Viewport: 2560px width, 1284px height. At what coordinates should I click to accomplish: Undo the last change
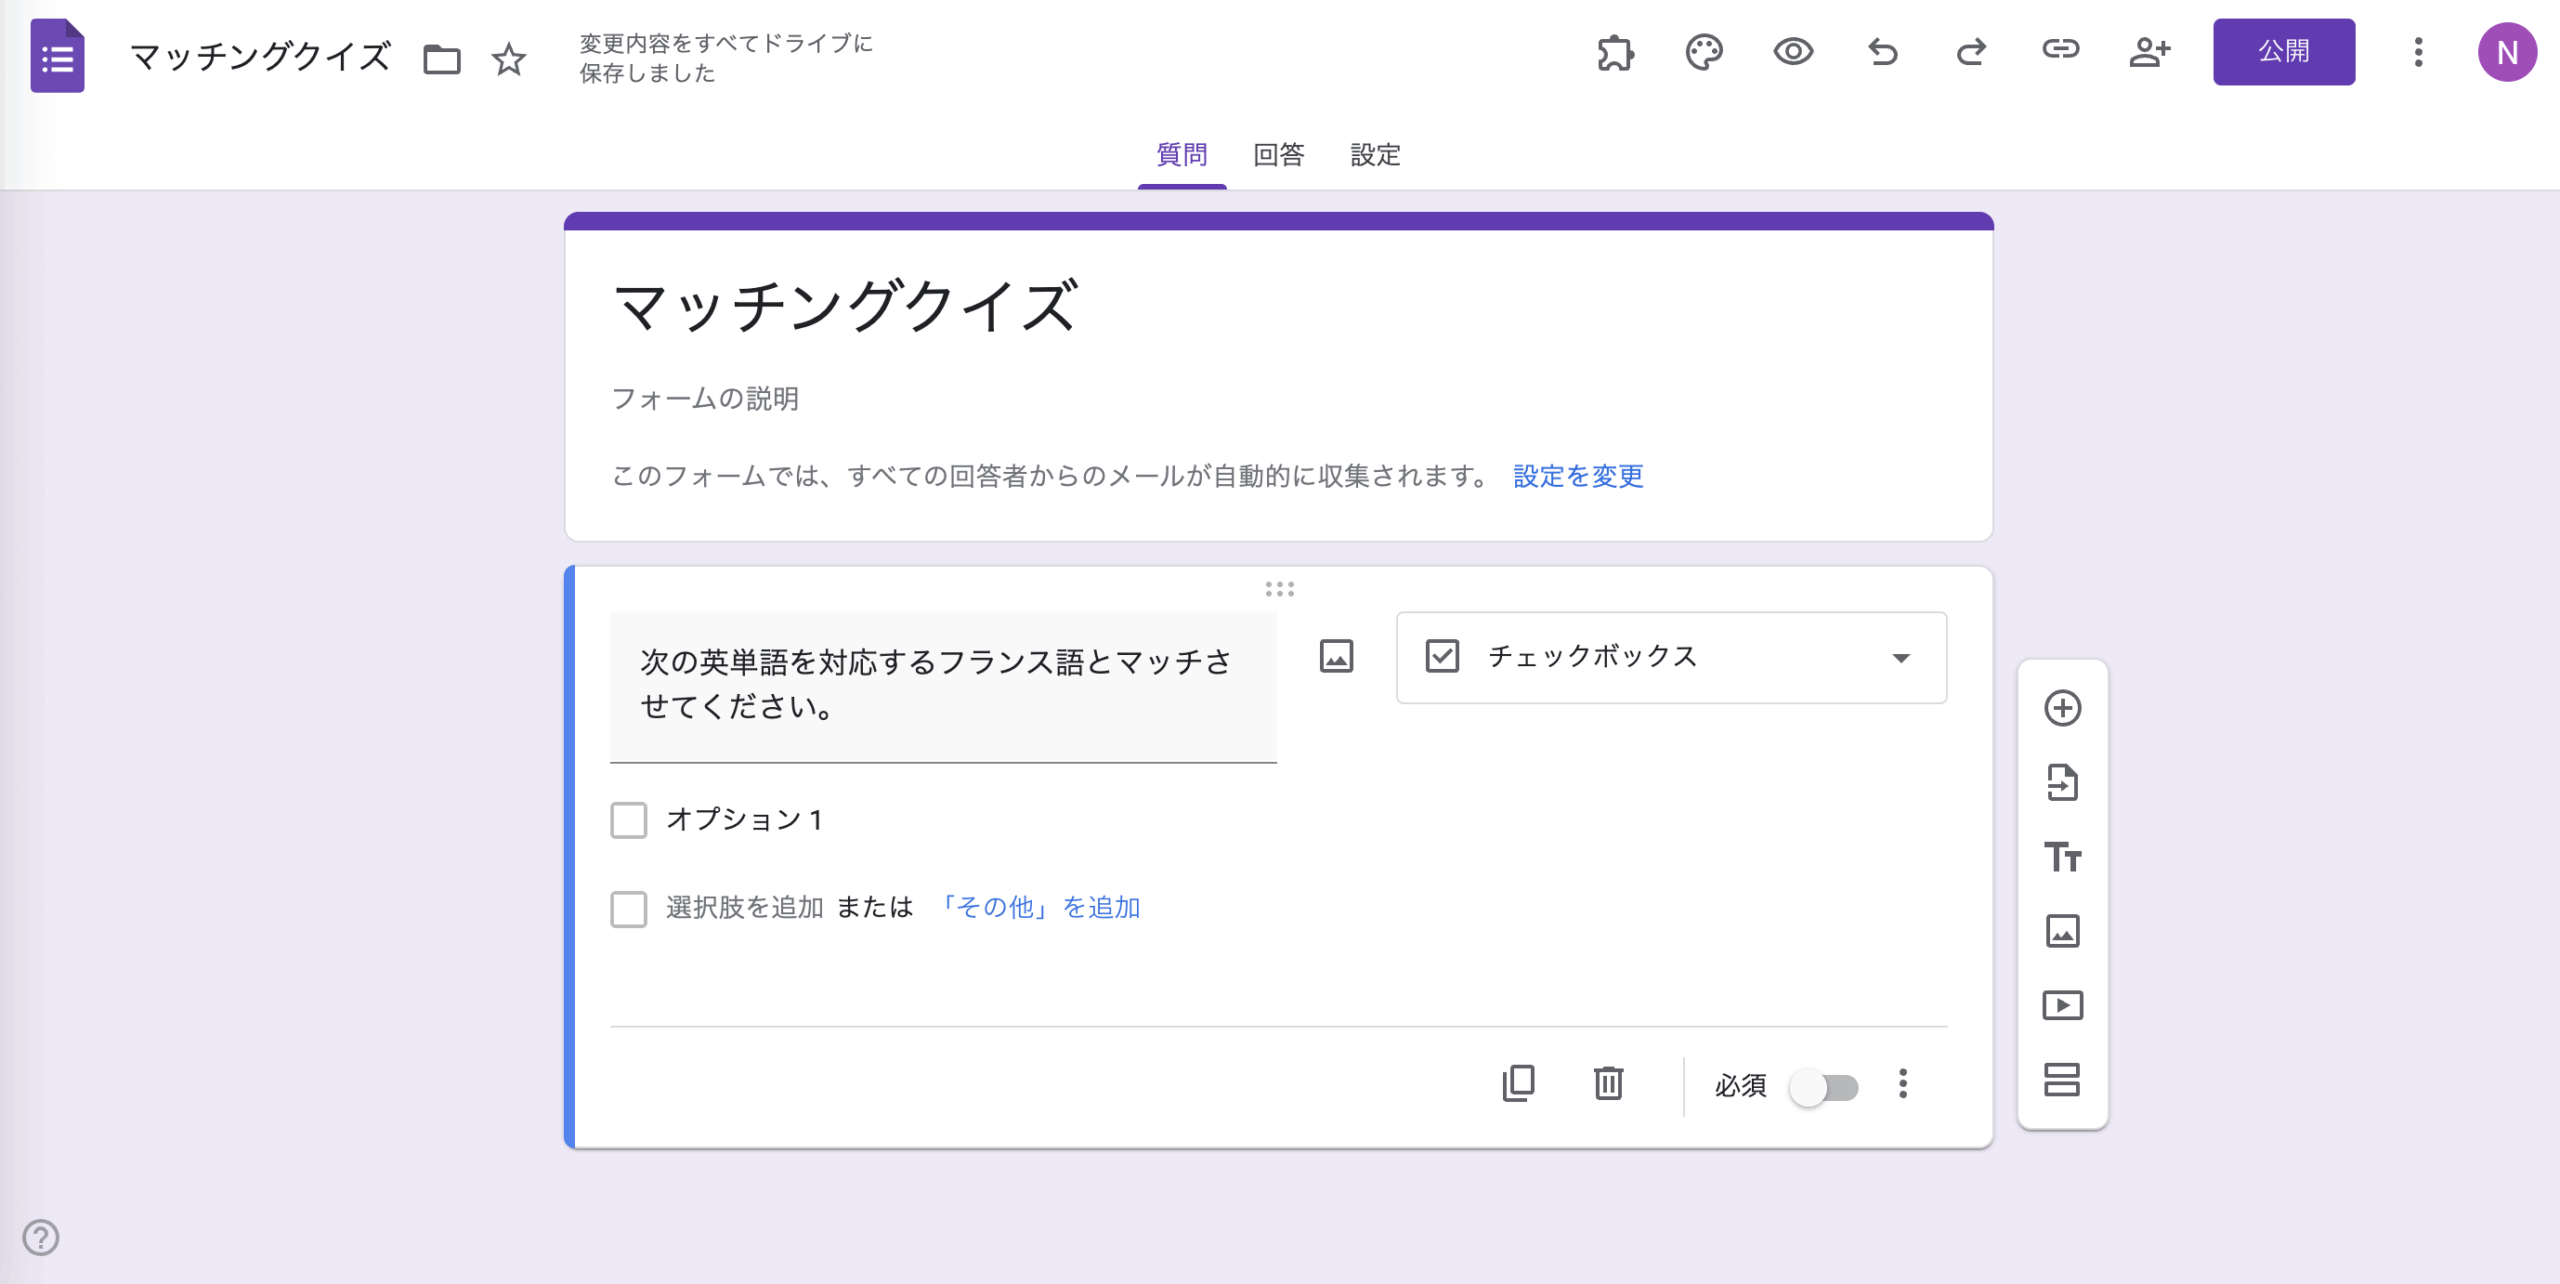[x=1882, y=53]
